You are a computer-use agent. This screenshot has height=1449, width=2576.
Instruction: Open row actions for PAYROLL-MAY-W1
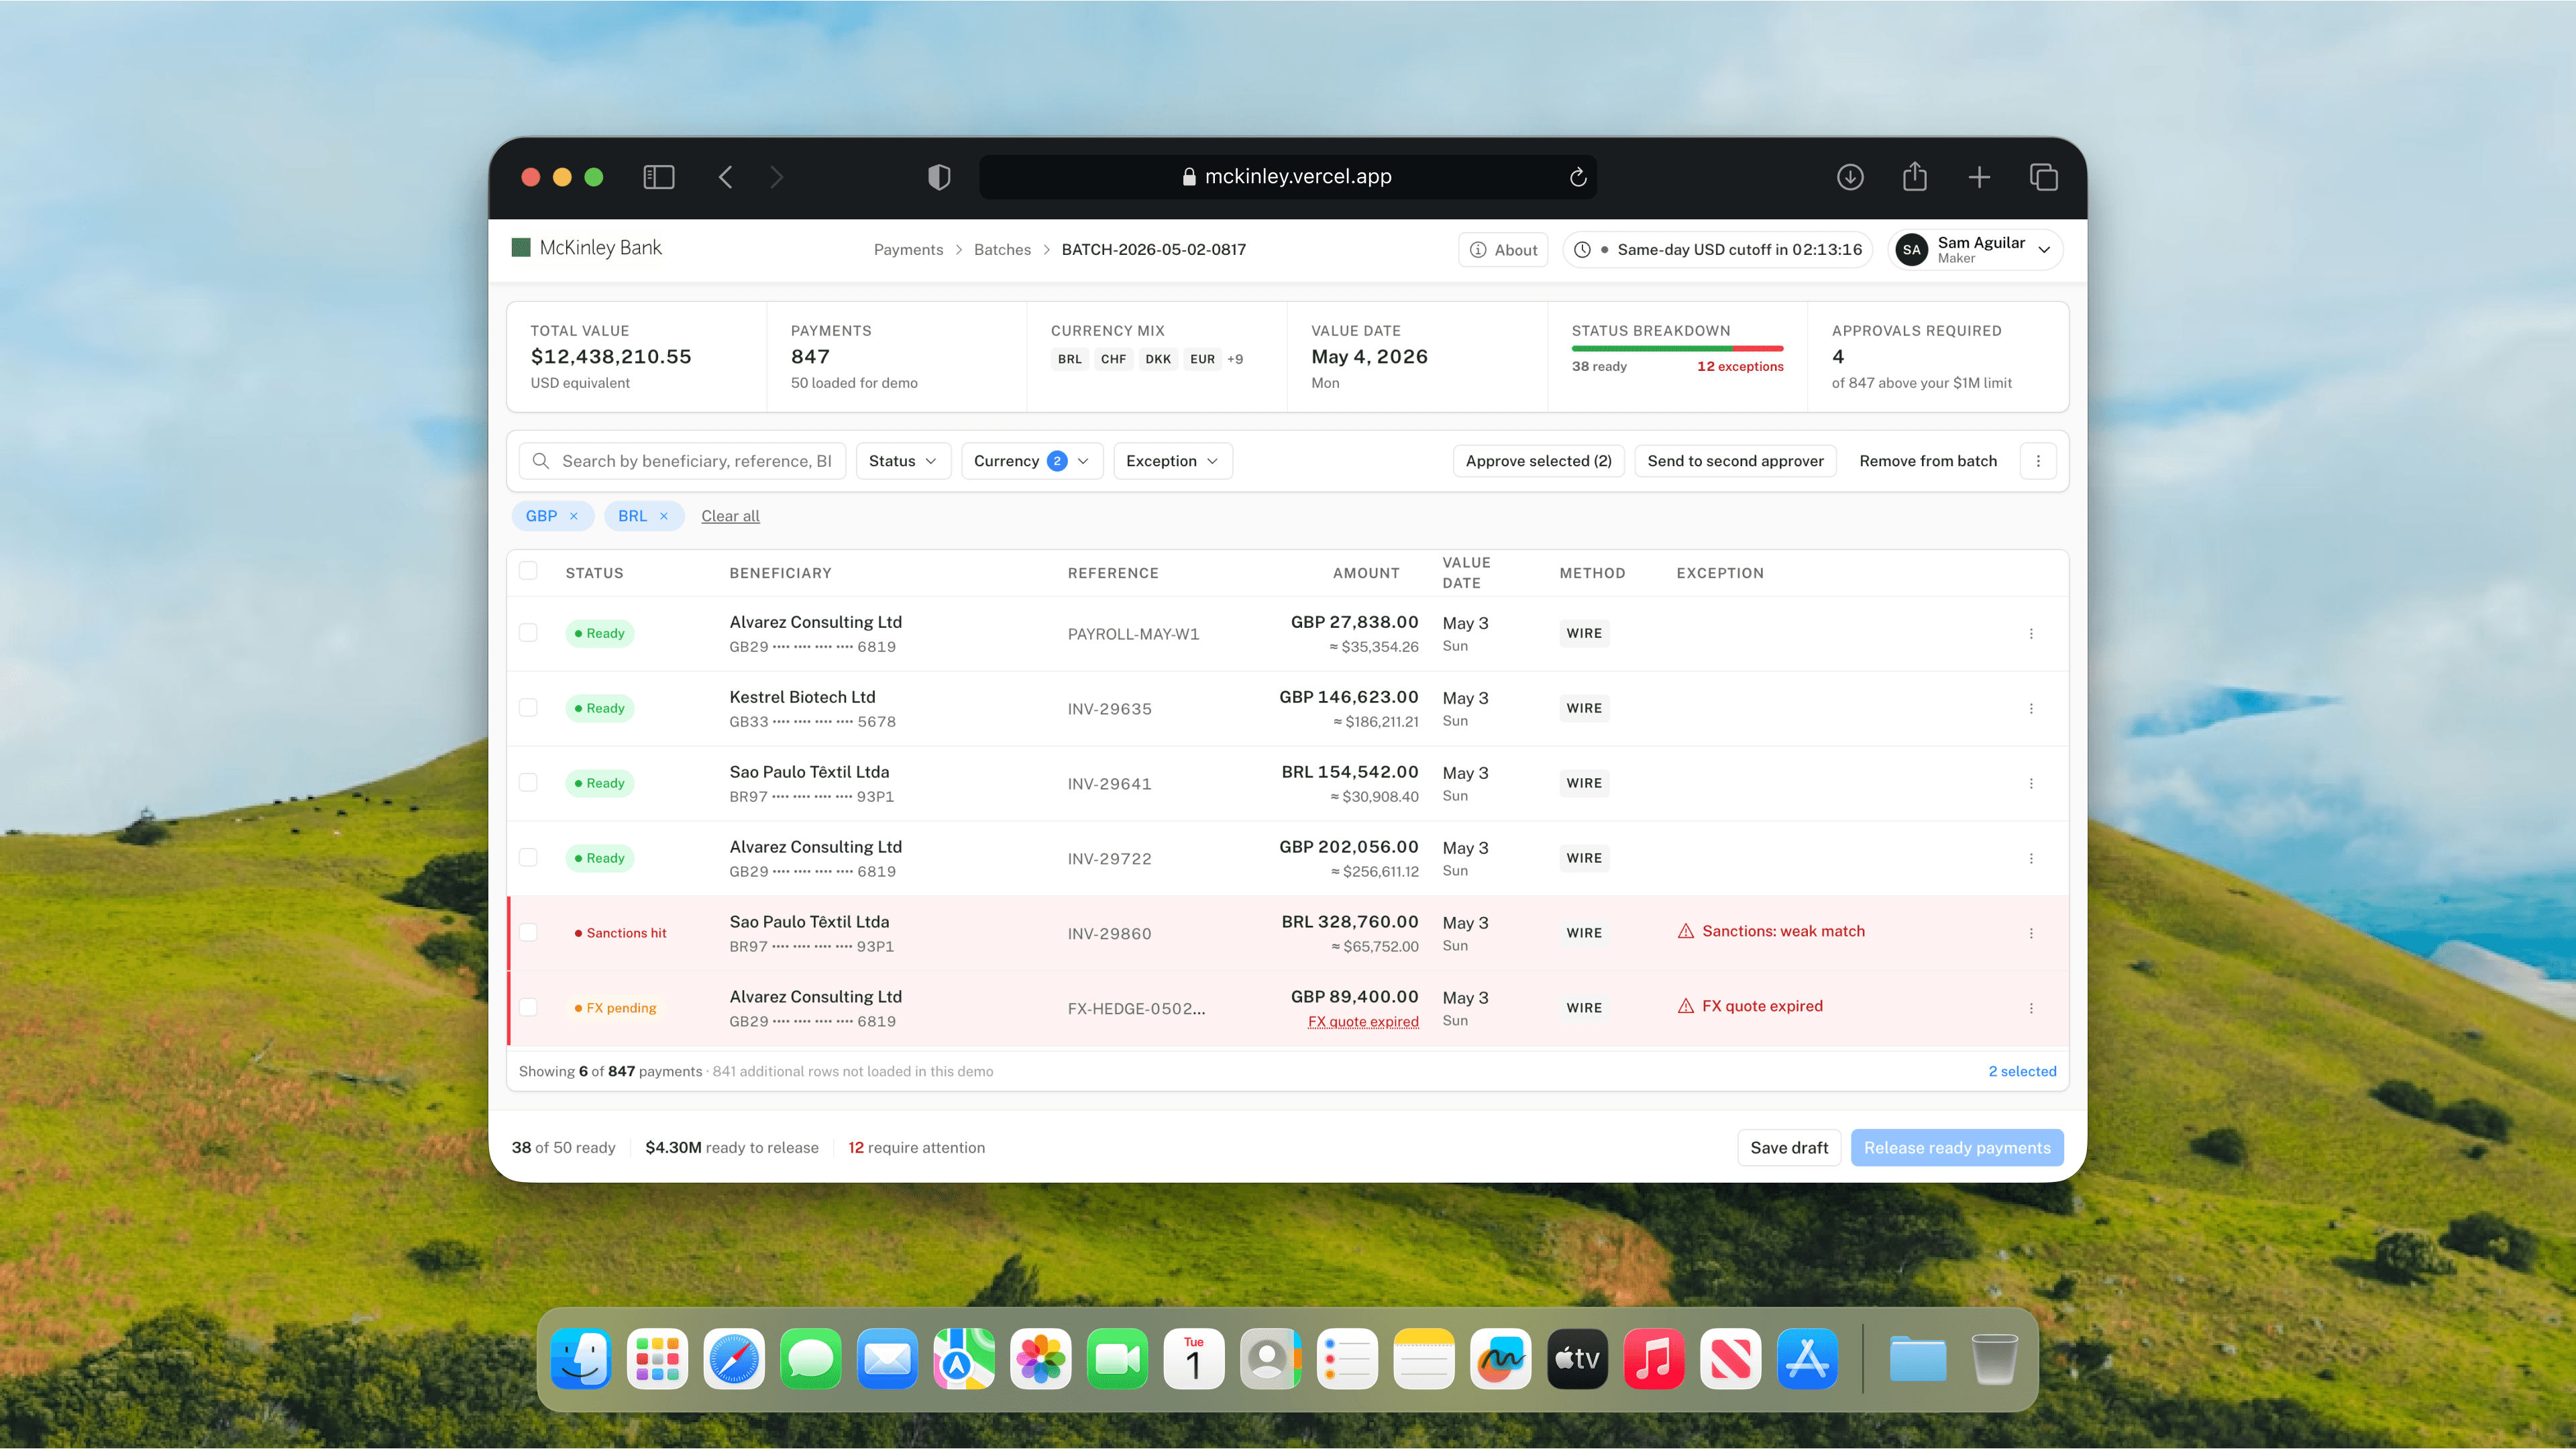[x=2031, y=633]
